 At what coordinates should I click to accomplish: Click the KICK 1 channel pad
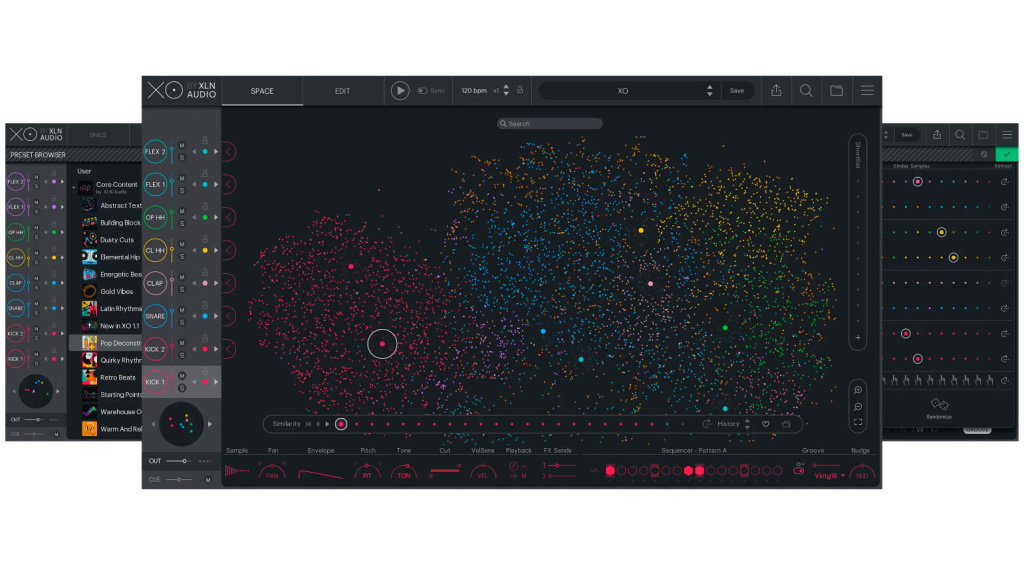pos(155,382)
